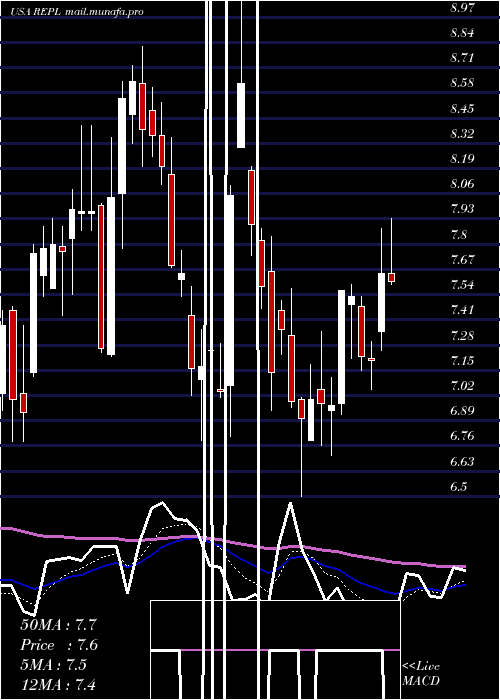500x700 pixels.
Task: Click the 8.84 price axis label
Action: pos(462,33)
